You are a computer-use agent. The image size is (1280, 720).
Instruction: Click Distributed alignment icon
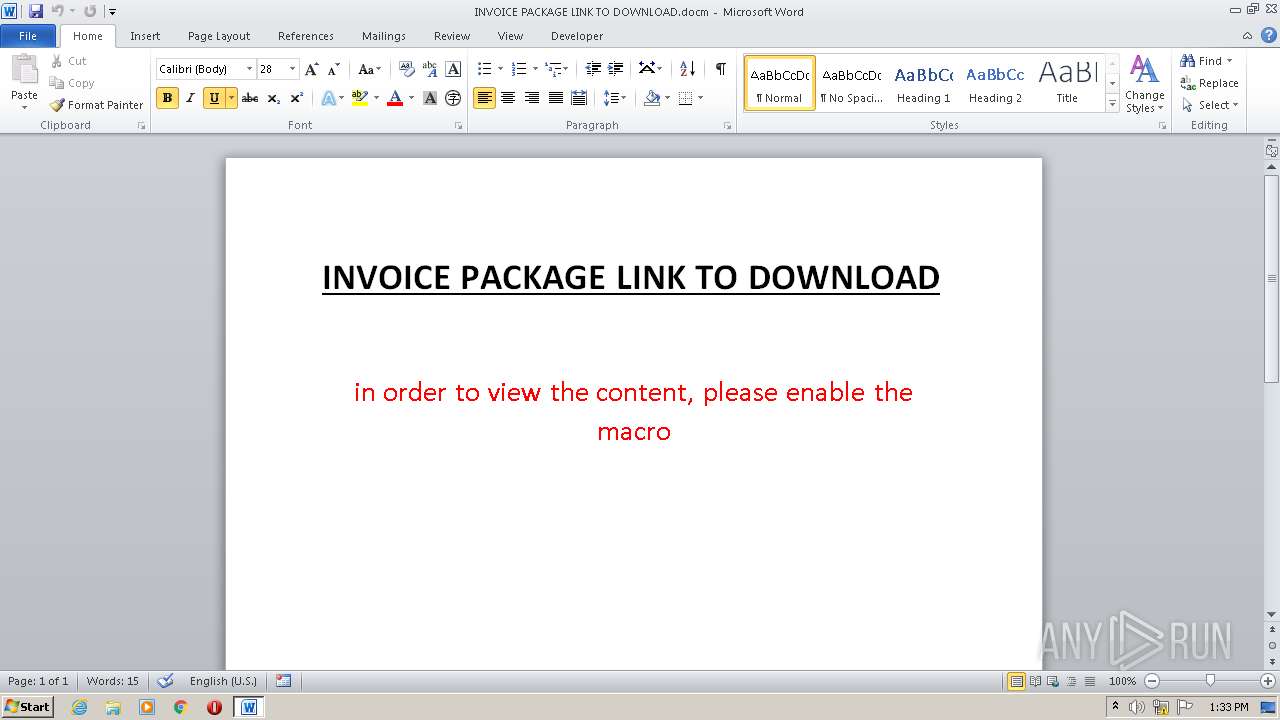(x=578, y=98)
